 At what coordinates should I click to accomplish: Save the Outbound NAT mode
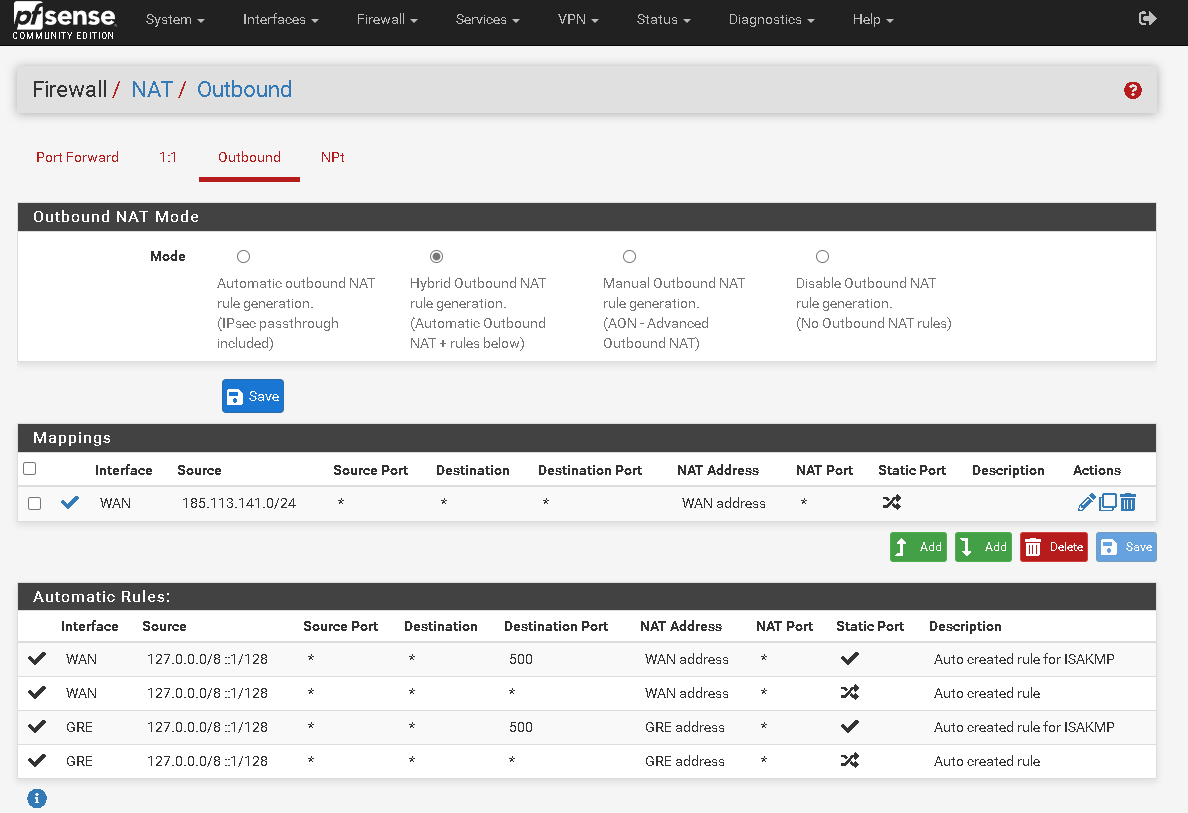click(253, 396)
